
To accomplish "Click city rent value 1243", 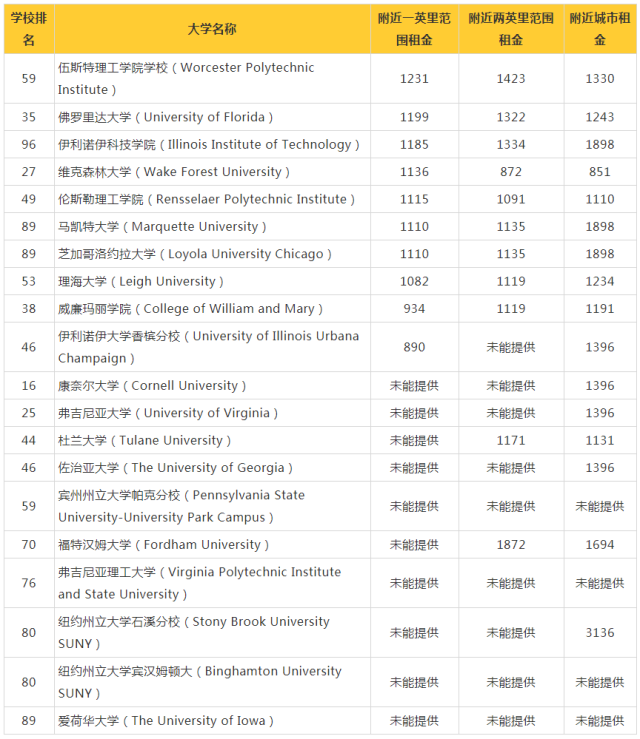I will (600, 117).
